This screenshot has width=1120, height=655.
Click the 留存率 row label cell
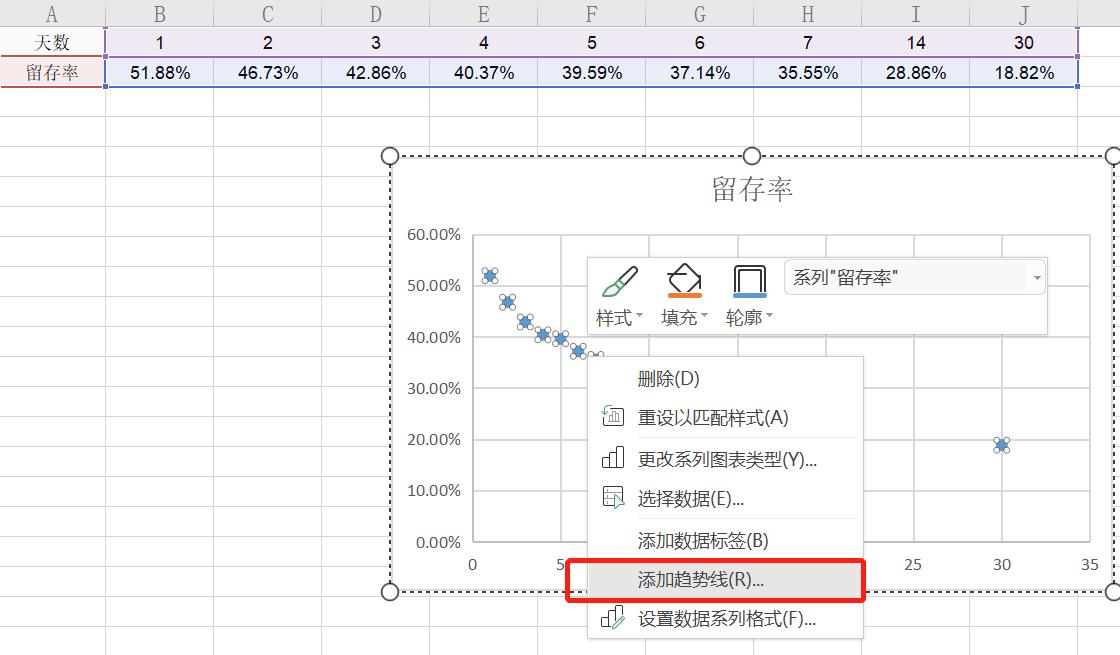click(52, 73)
